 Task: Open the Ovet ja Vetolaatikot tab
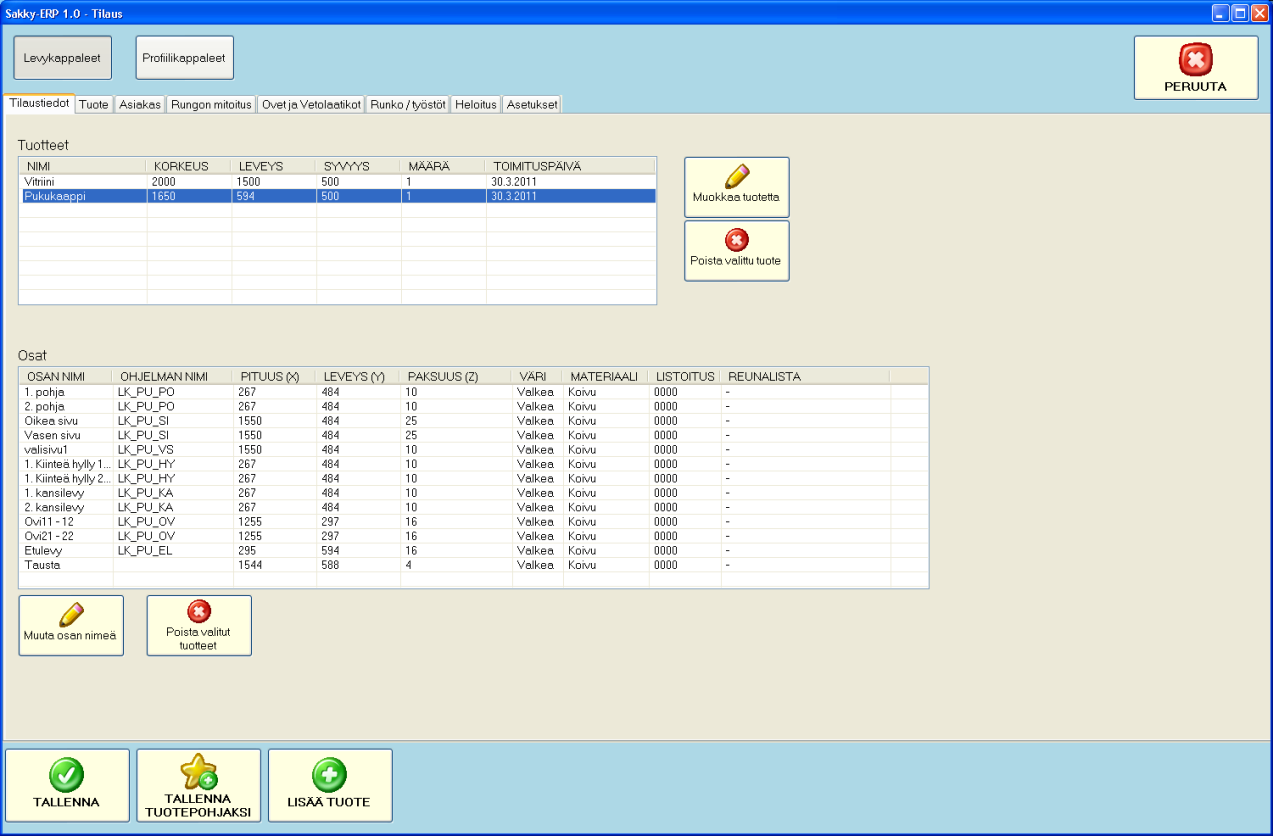[x=311, y=104]
